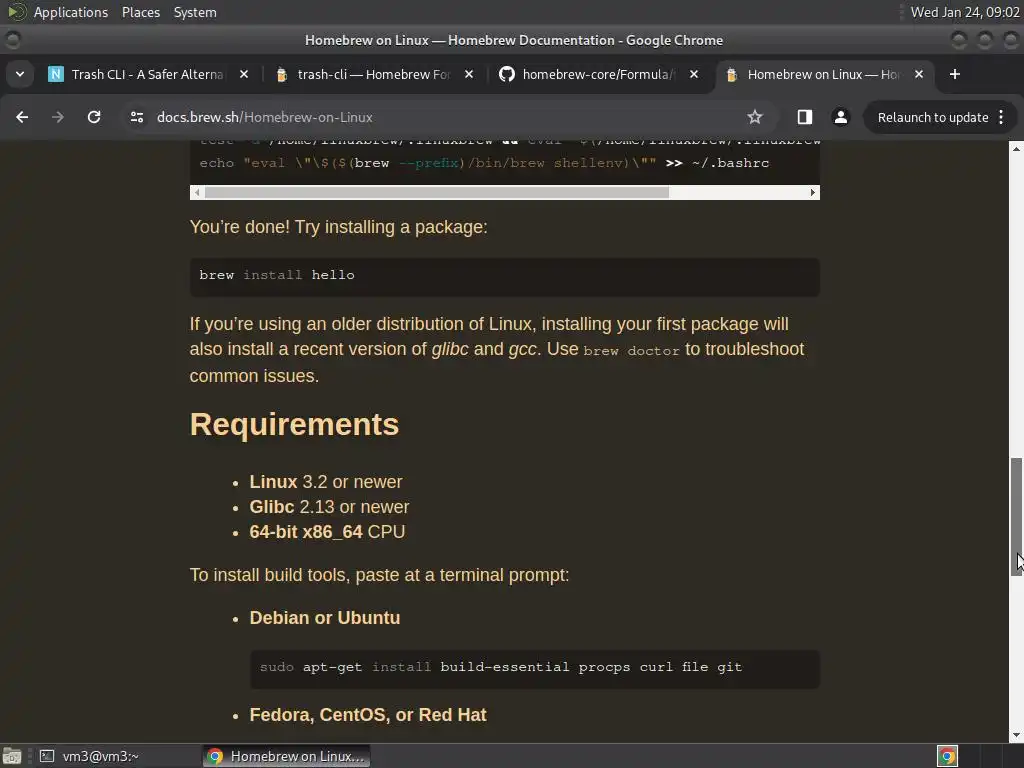Open the Places menu
This screenshot has height=768, width=1024.
(140, 12)
